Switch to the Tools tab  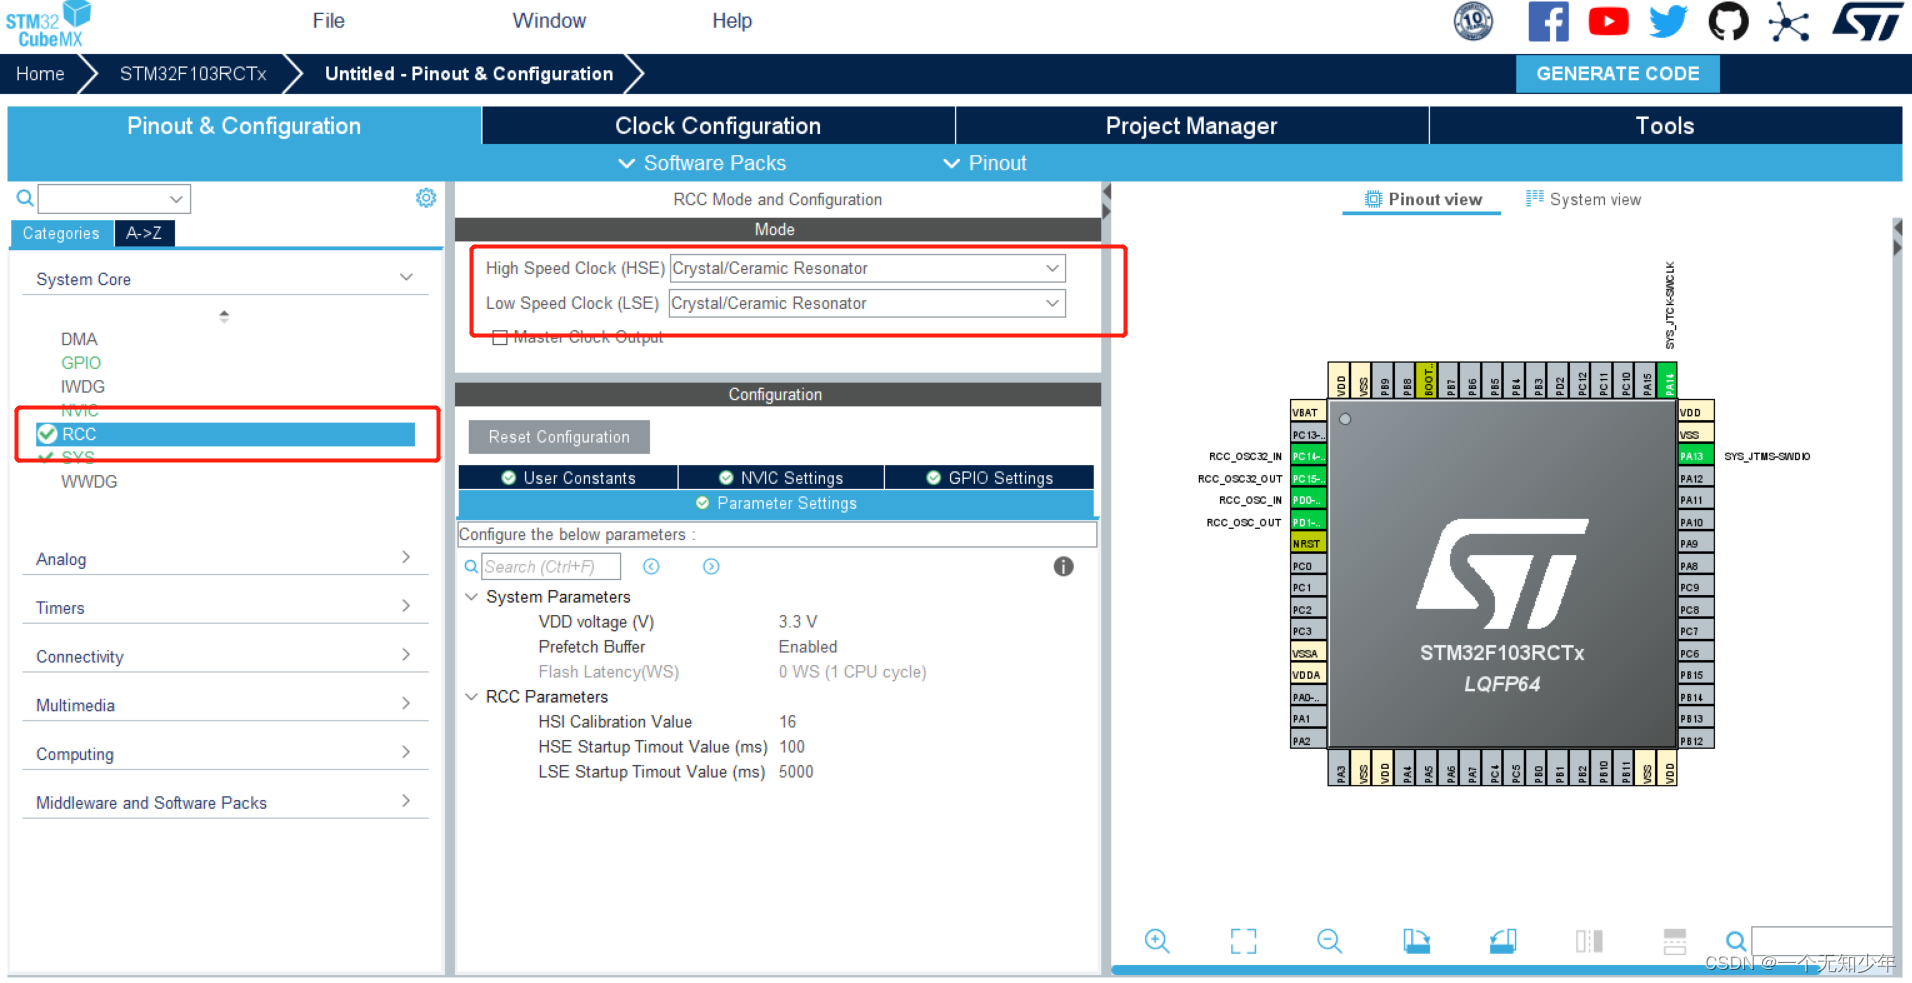1665,126
